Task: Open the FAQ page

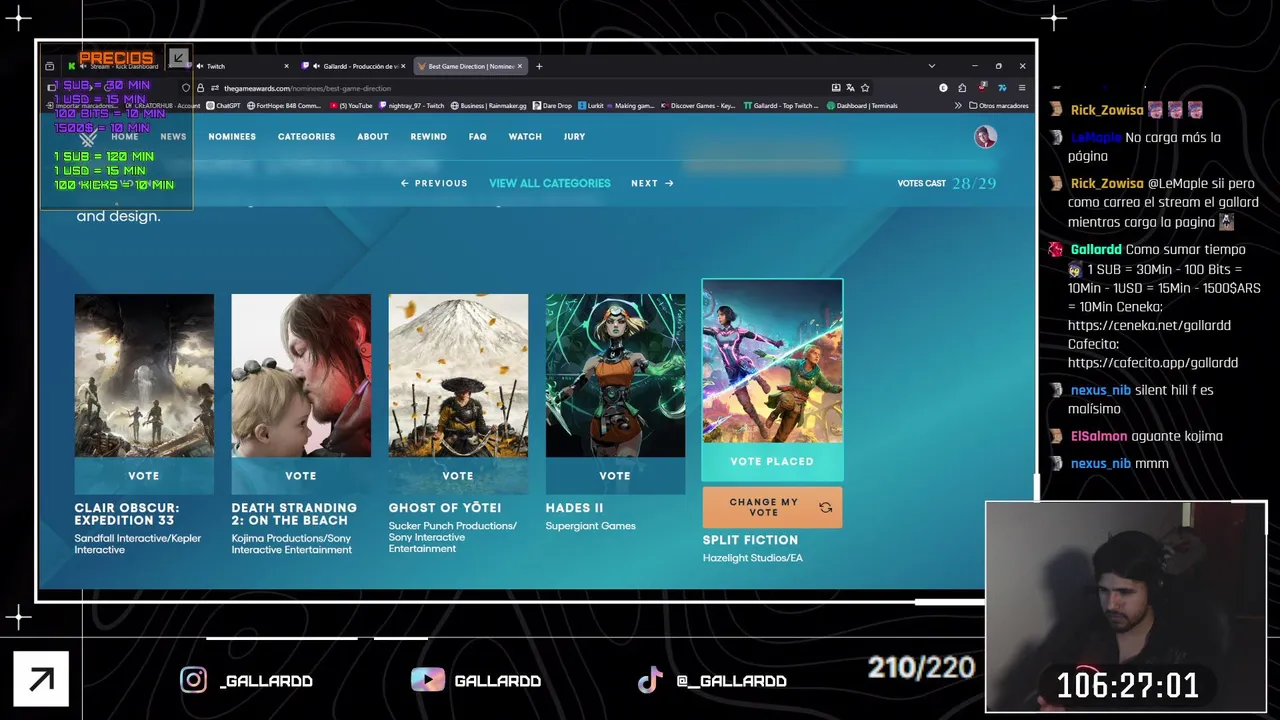Action: 477,137
